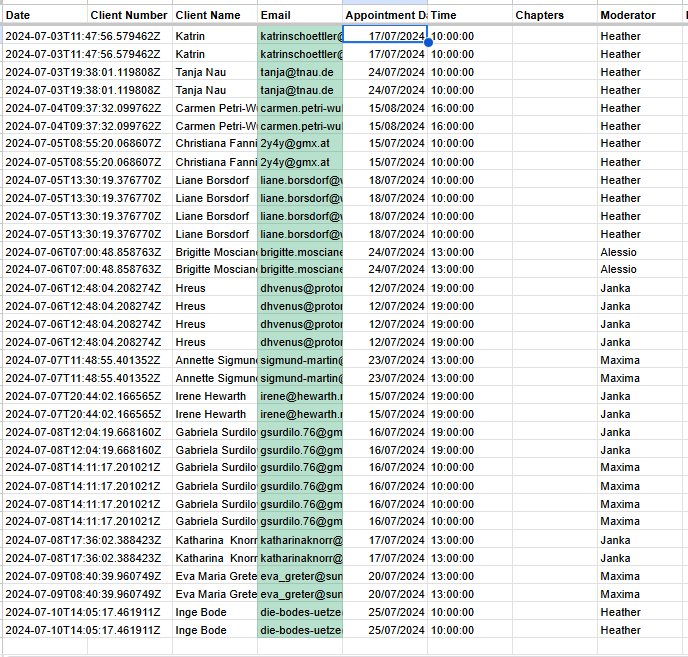This screenshot has height=657, width=688.
Task: Select the second brigitte.mosciane email cell
Action: (300, 269)
